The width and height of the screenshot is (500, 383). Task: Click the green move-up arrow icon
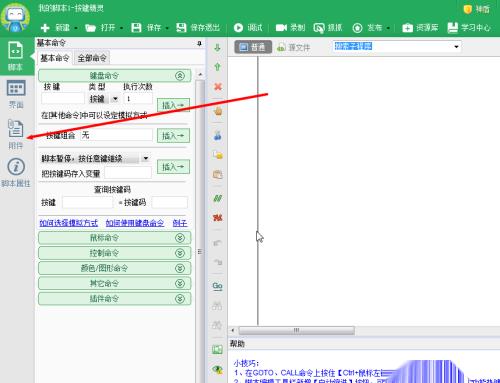click(x=218, y=67)
